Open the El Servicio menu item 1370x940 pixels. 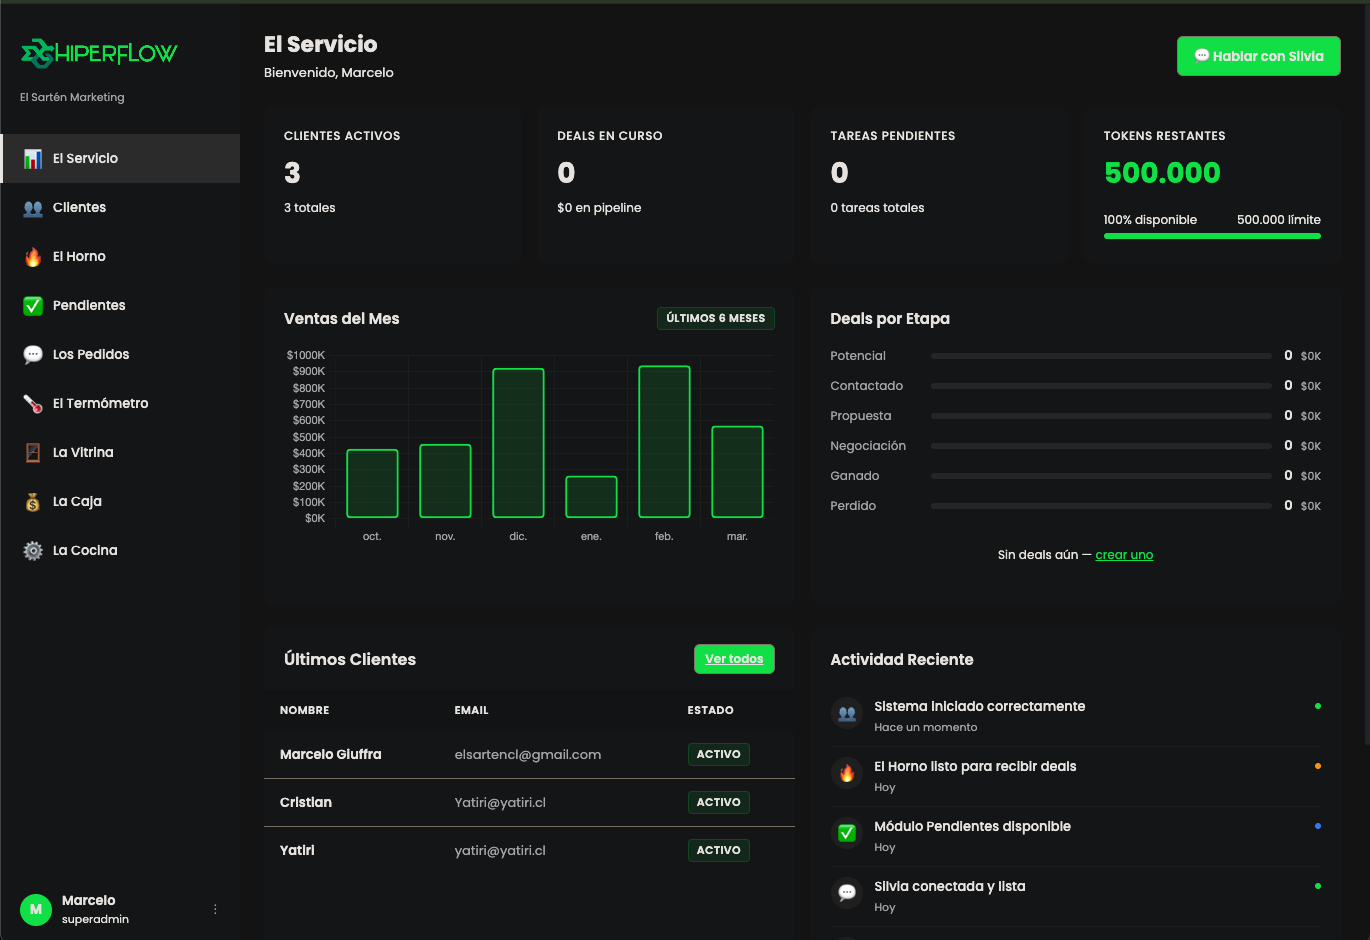click(120, 159)
